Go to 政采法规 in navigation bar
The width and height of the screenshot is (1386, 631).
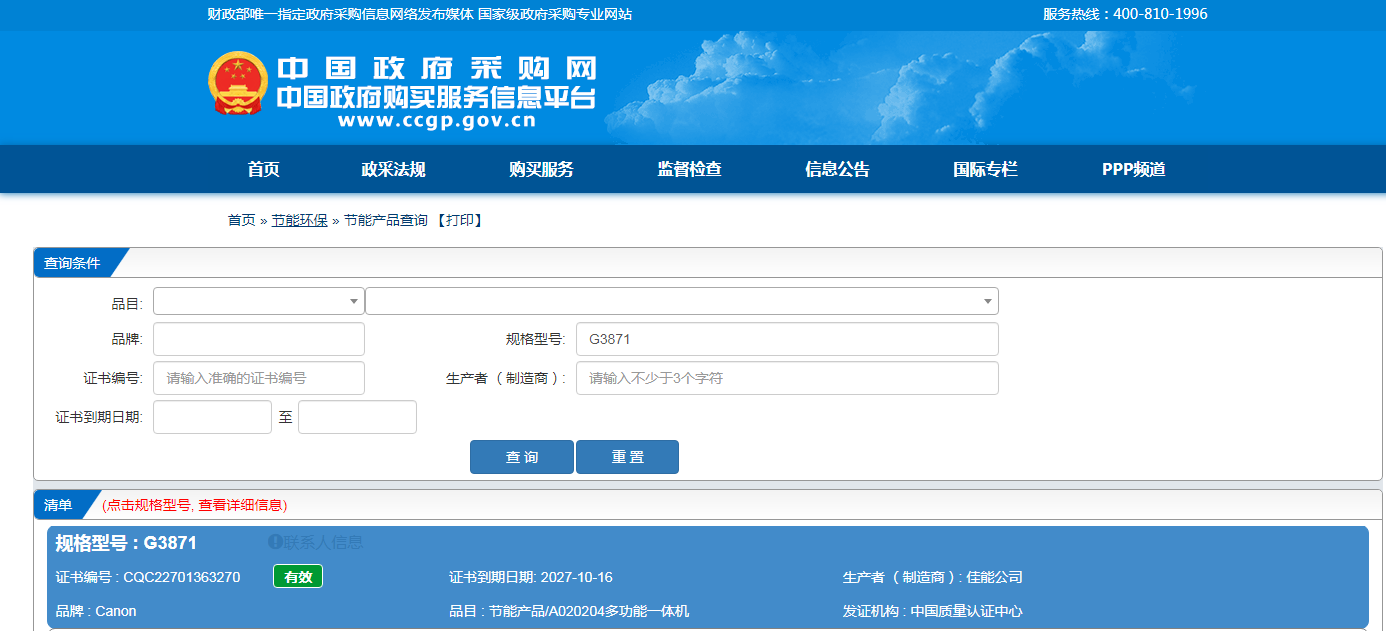(x=393, y=169)
